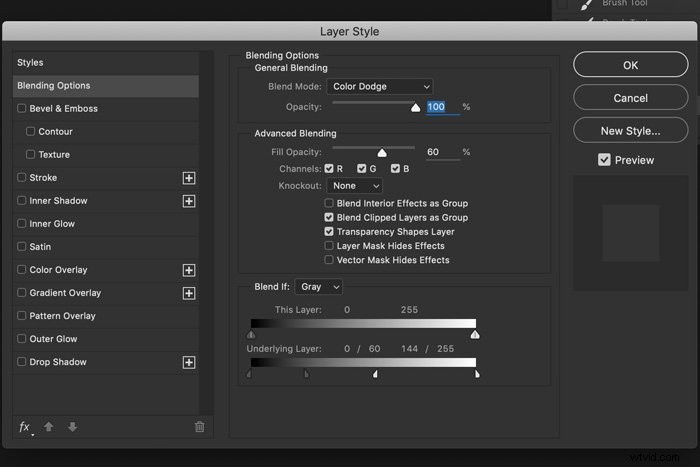
Task: Click the OK button
Action: click(630, 65)
